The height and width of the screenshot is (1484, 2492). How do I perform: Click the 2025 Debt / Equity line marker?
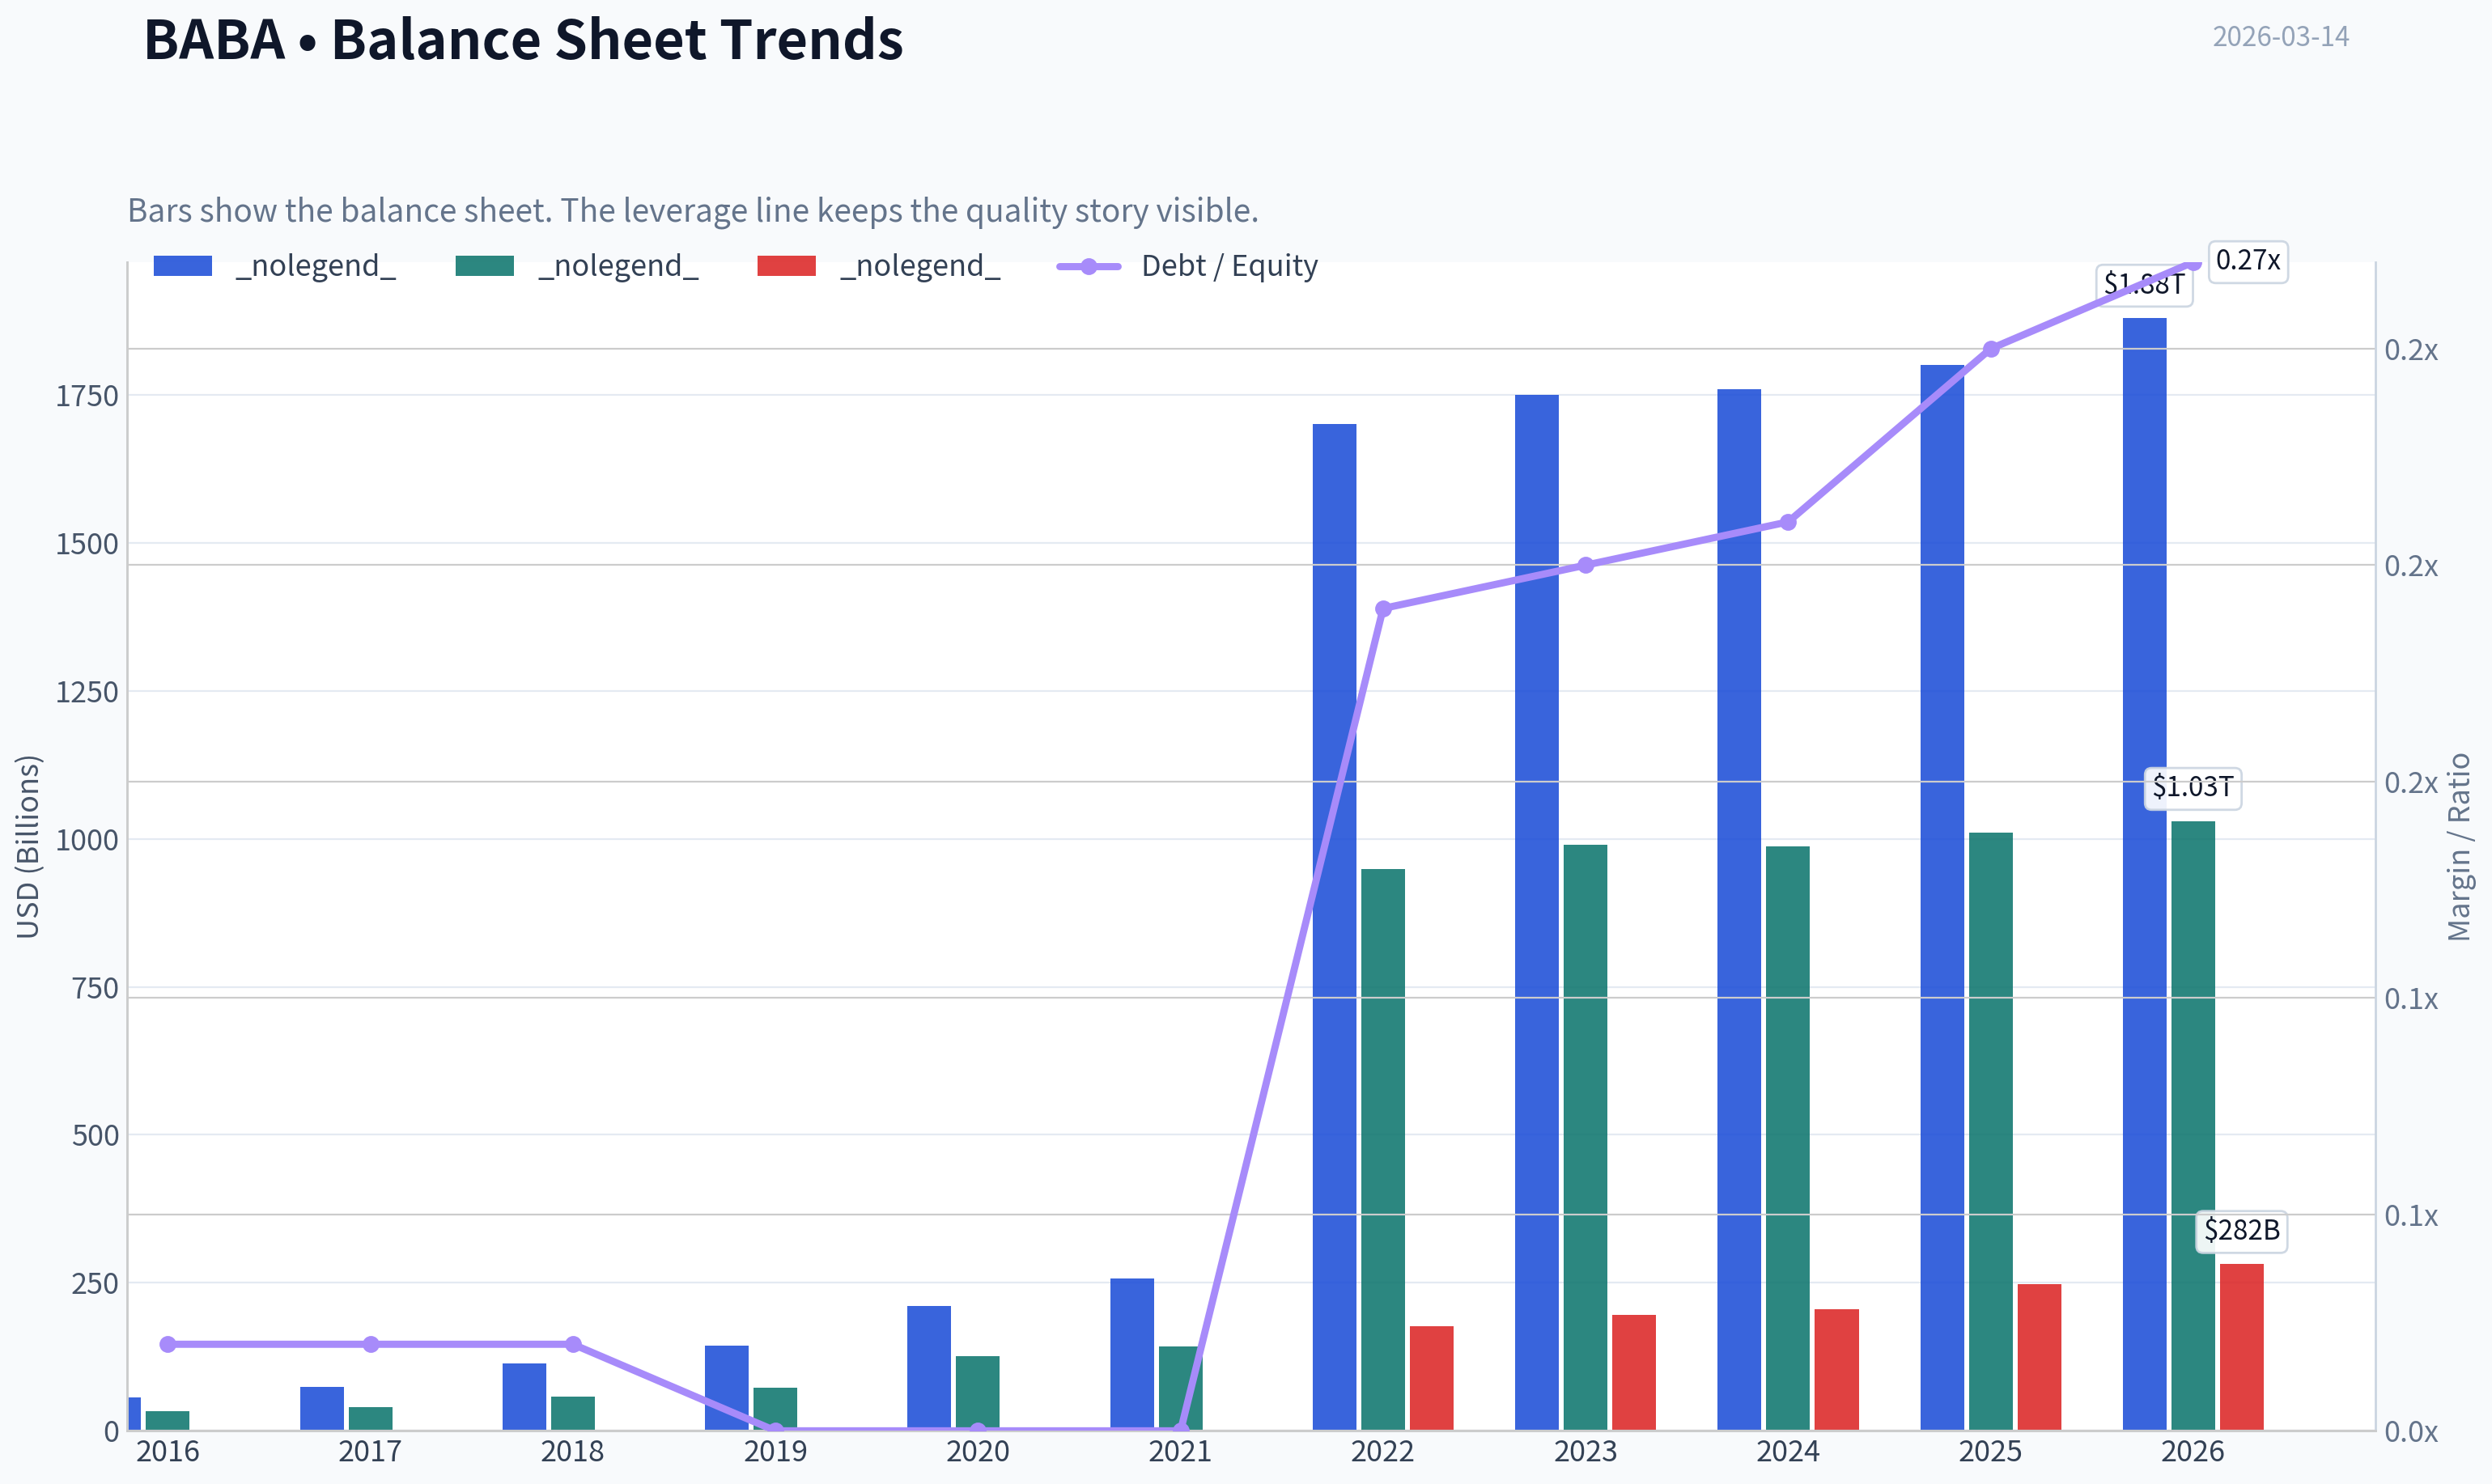pos(1991,349)
